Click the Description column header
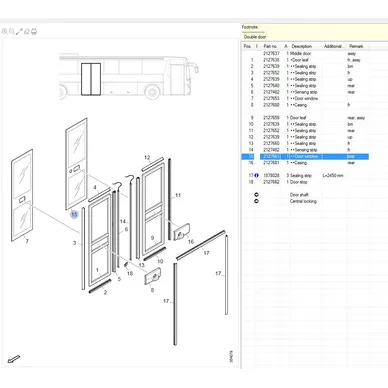This screenshot has width=388, height=388. click(x=302, y=46)
